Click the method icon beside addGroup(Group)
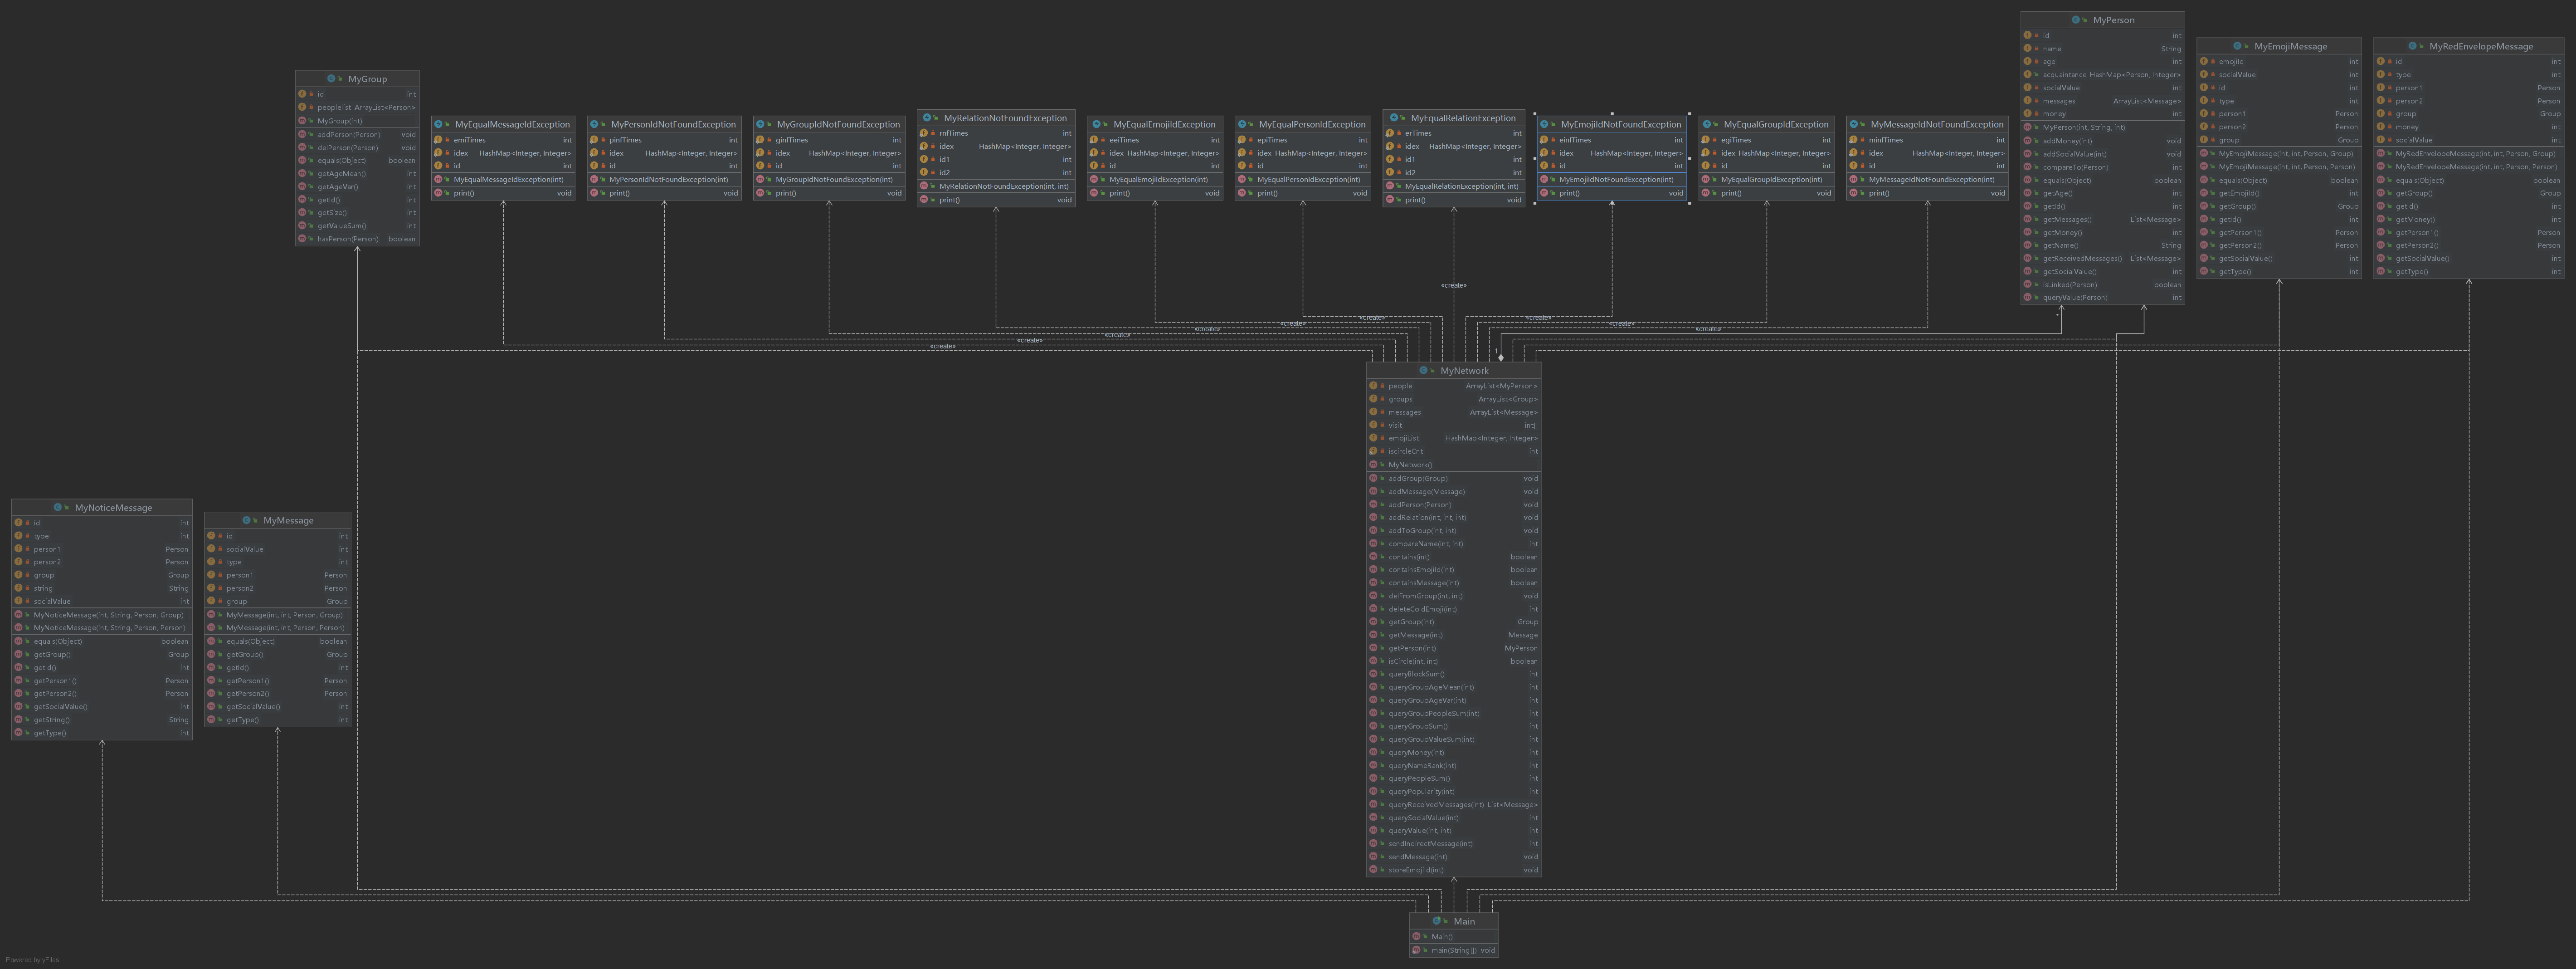This screenshot has width=2576, height=969. 1373,478
